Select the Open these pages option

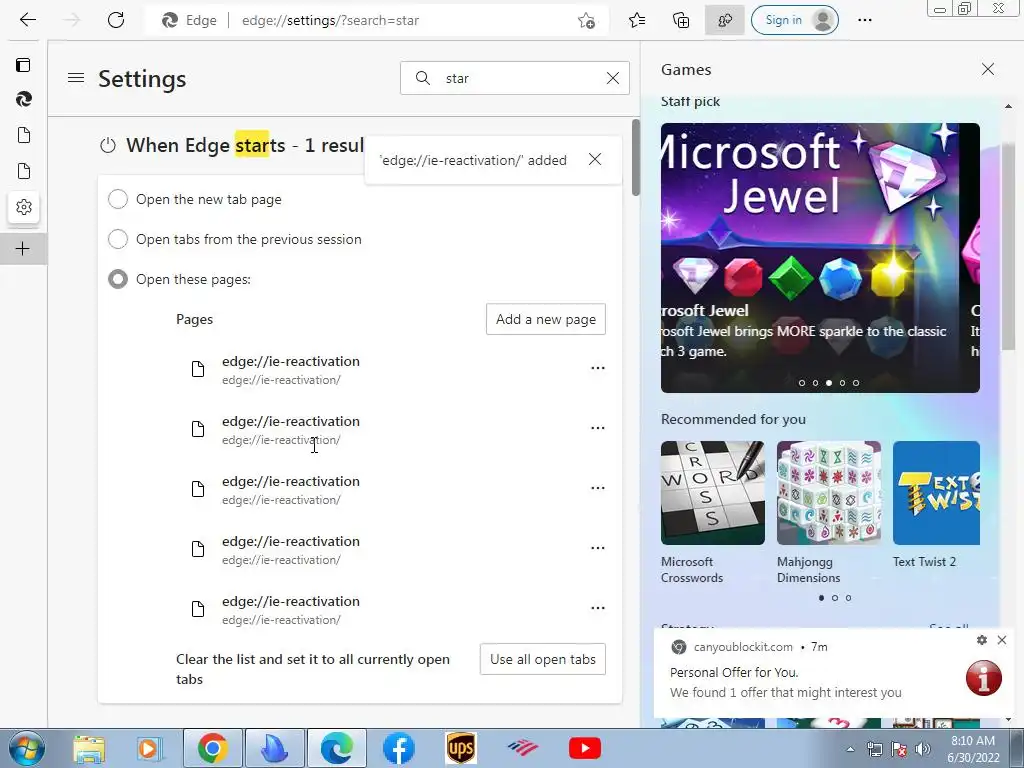coord(118,280)
